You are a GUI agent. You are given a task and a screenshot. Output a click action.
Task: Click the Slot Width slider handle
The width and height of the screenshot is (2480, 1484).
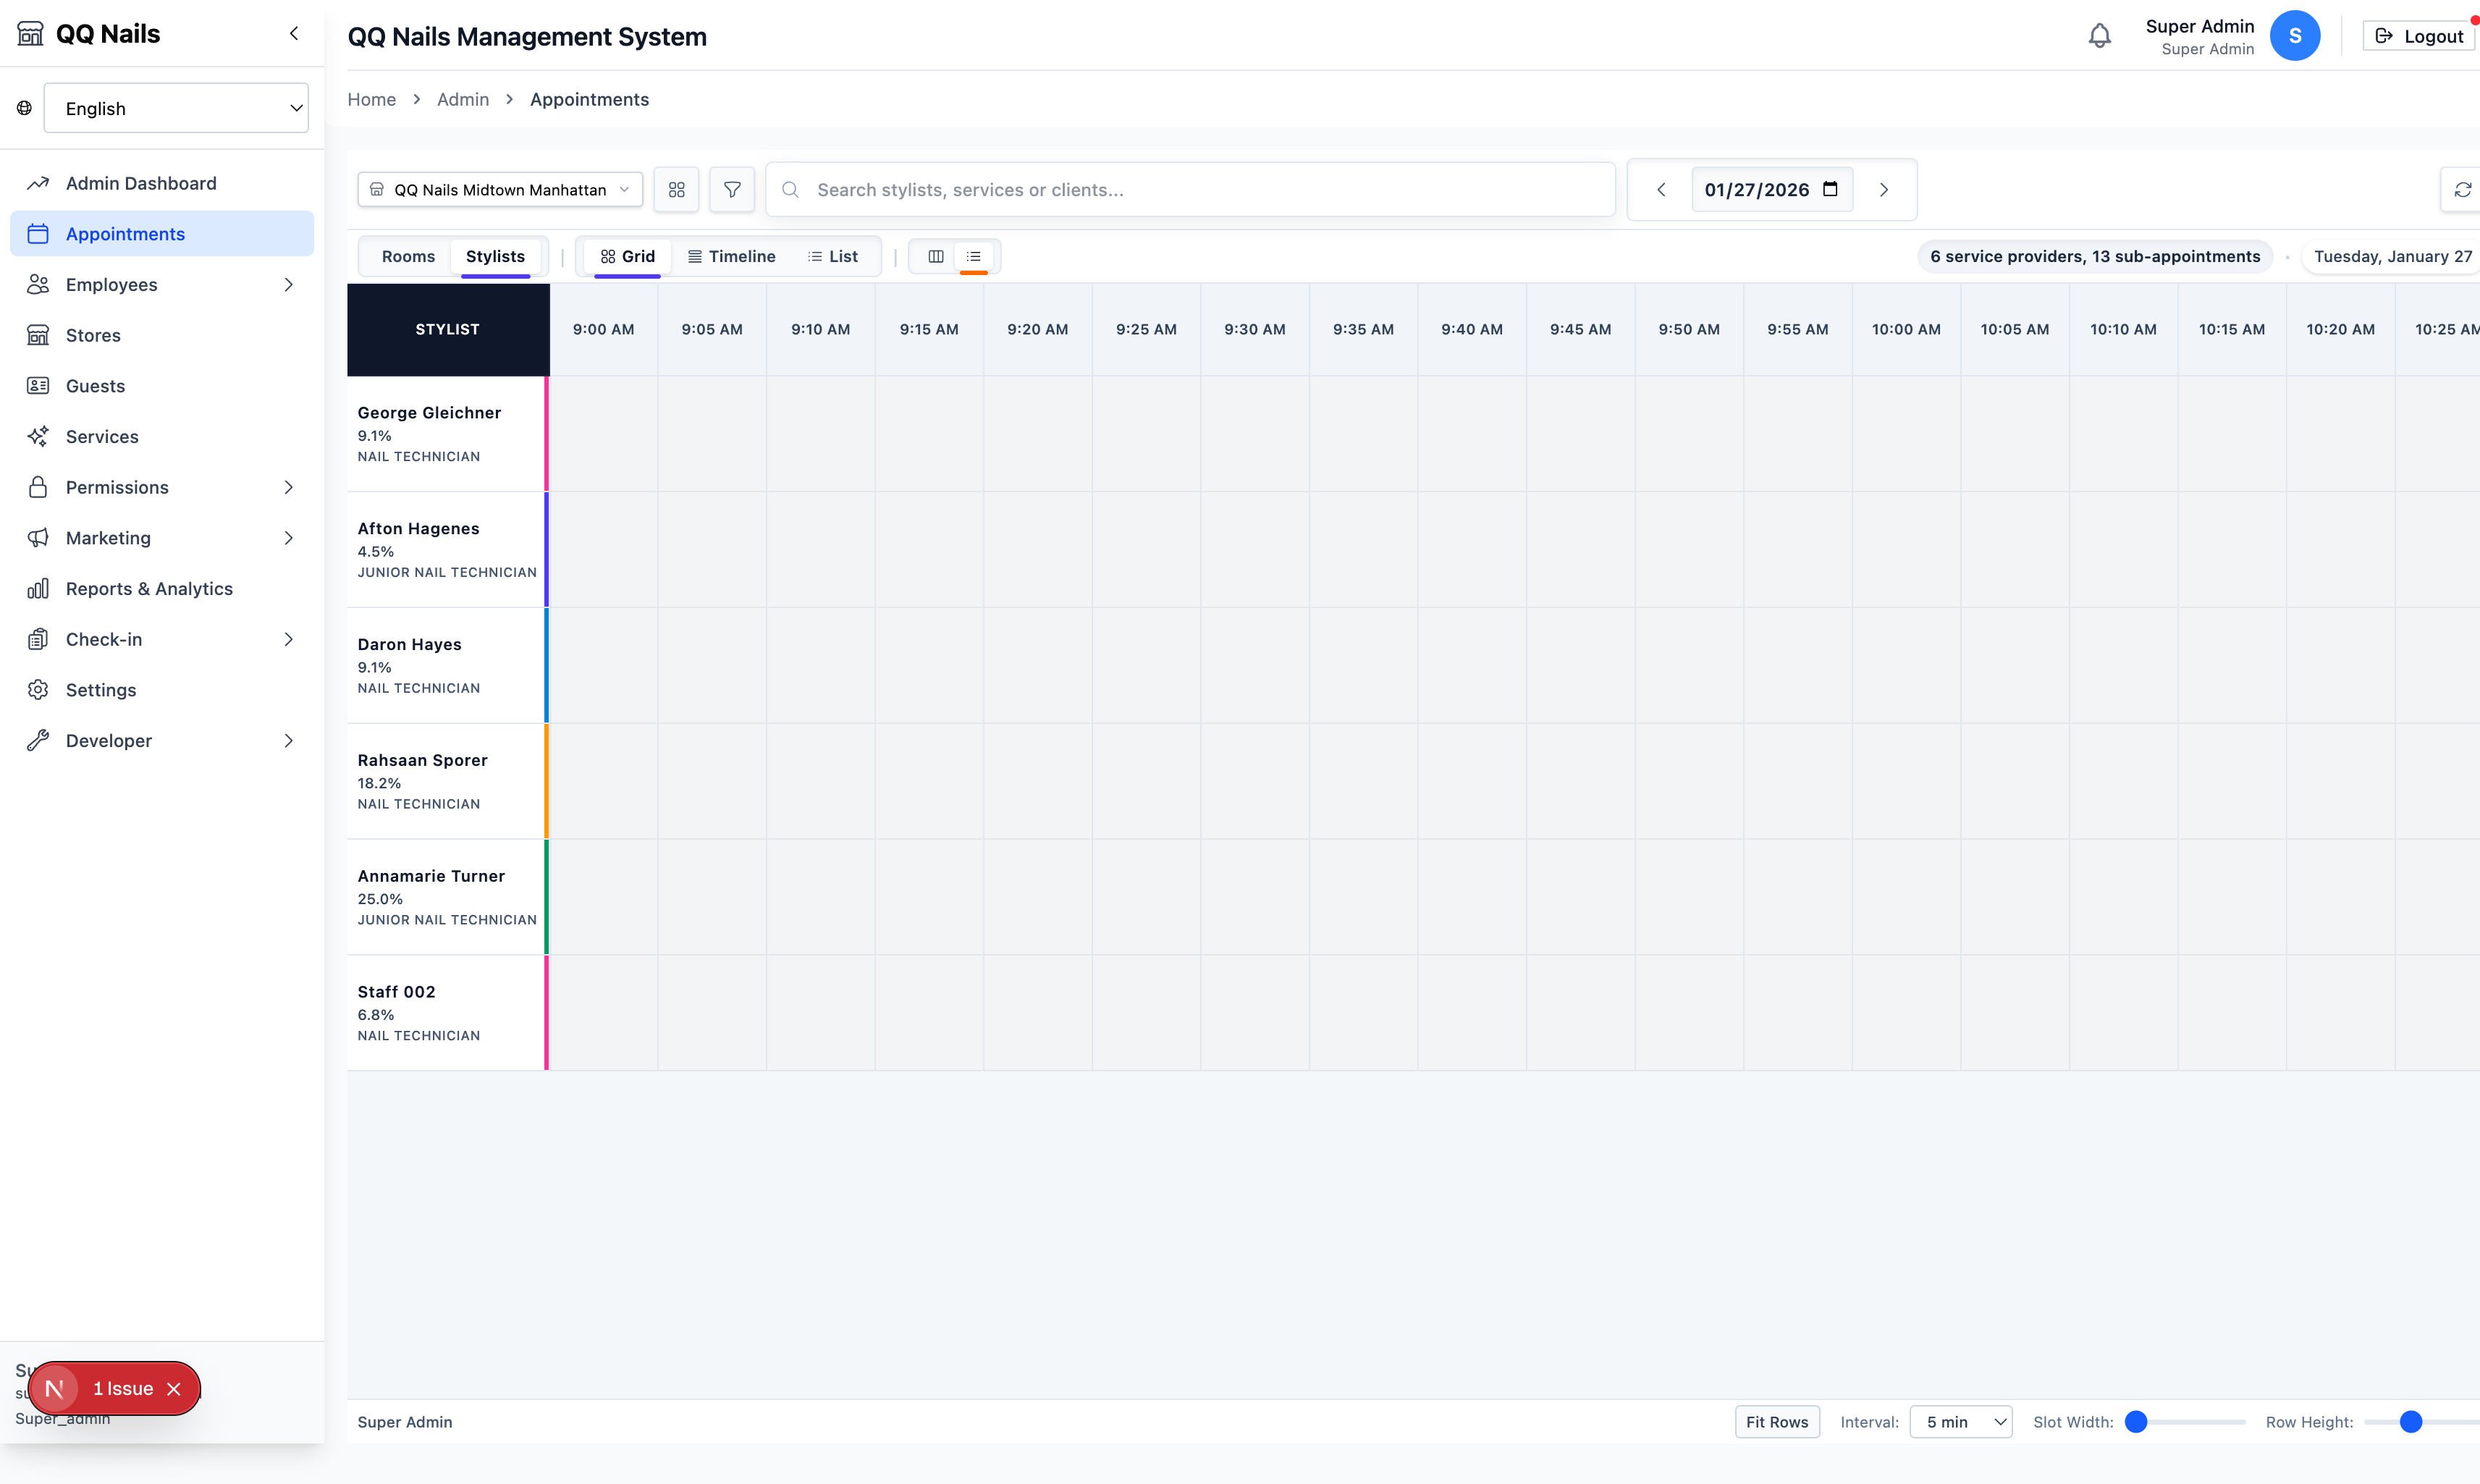[x=2136, y=1421]
